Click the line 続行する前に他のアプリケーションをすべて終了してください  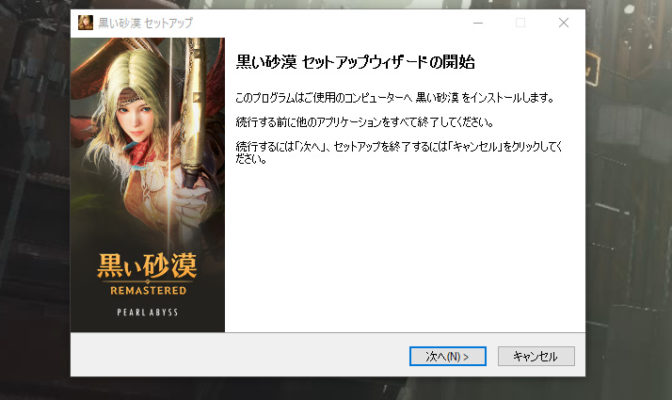[364, 122]
